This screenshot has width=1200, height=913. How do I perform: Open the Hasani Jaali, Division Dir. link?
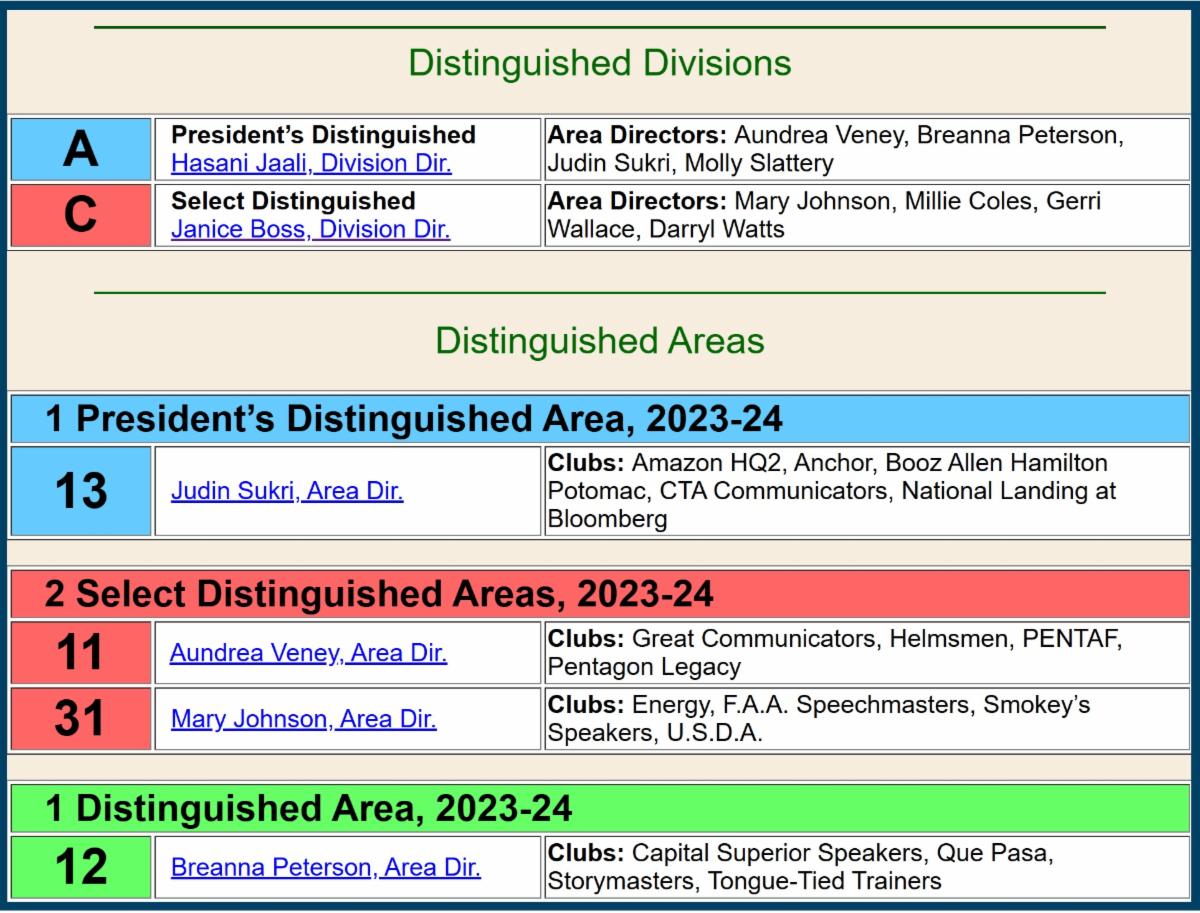[x=311, y=164]
